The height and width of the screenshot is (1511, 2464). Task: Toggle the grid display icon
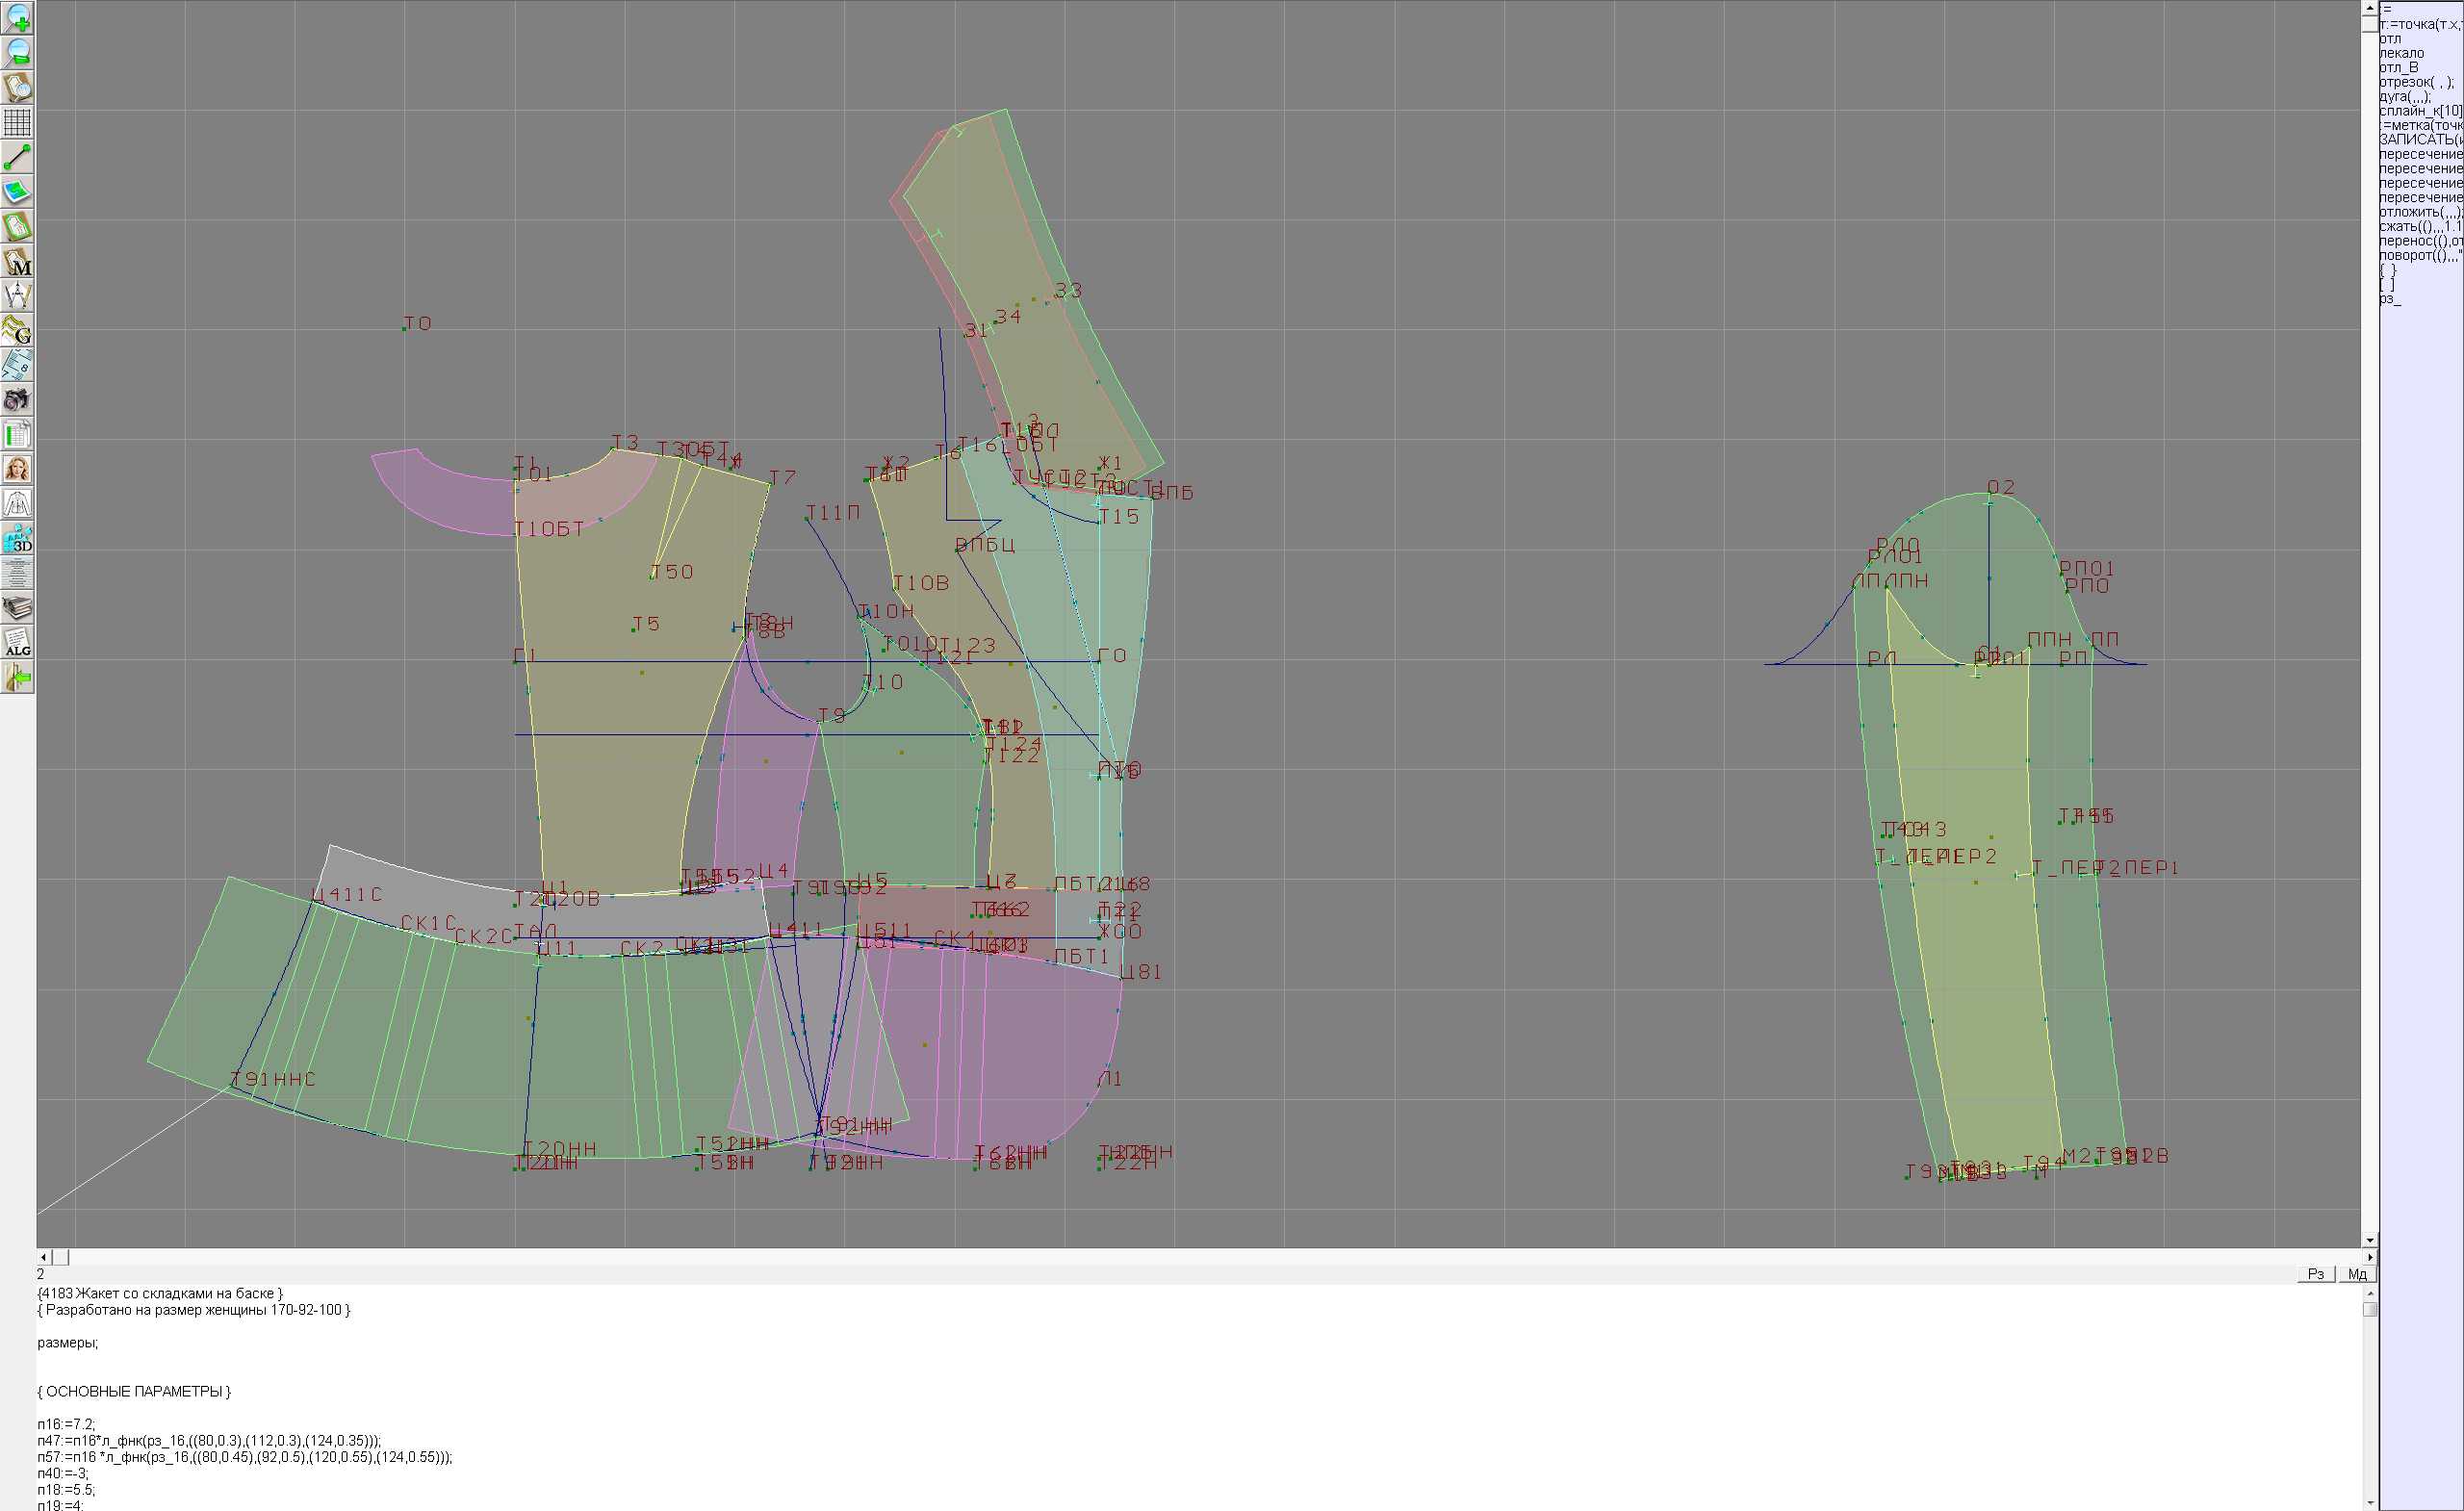pyautogui.click(x=18, y=122)
